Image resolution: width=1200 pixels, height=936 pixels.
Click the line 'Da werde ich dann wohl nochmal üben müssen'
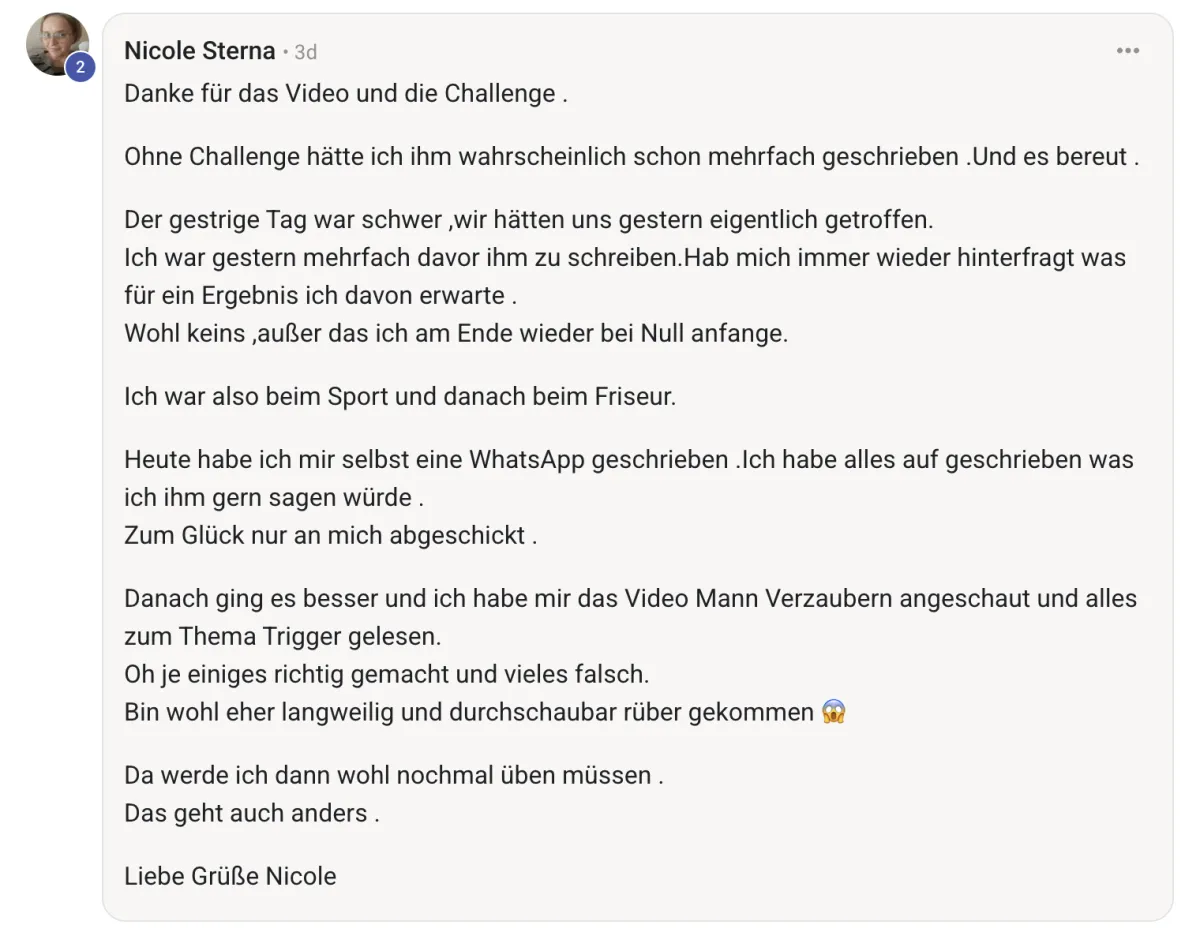point(394,775)
